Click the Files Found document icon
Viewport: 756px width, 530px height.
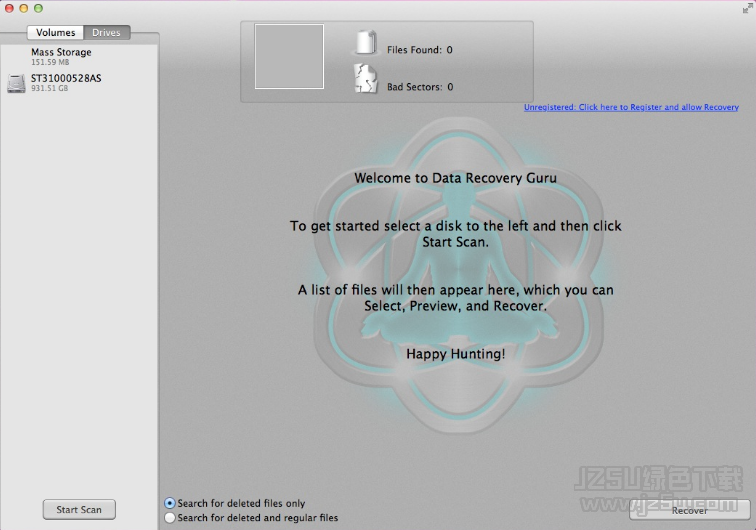point(366,42)
